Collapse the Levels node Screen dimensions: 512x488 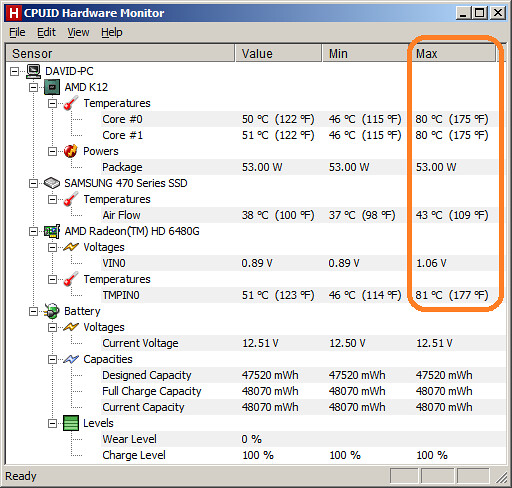[52, 423]
